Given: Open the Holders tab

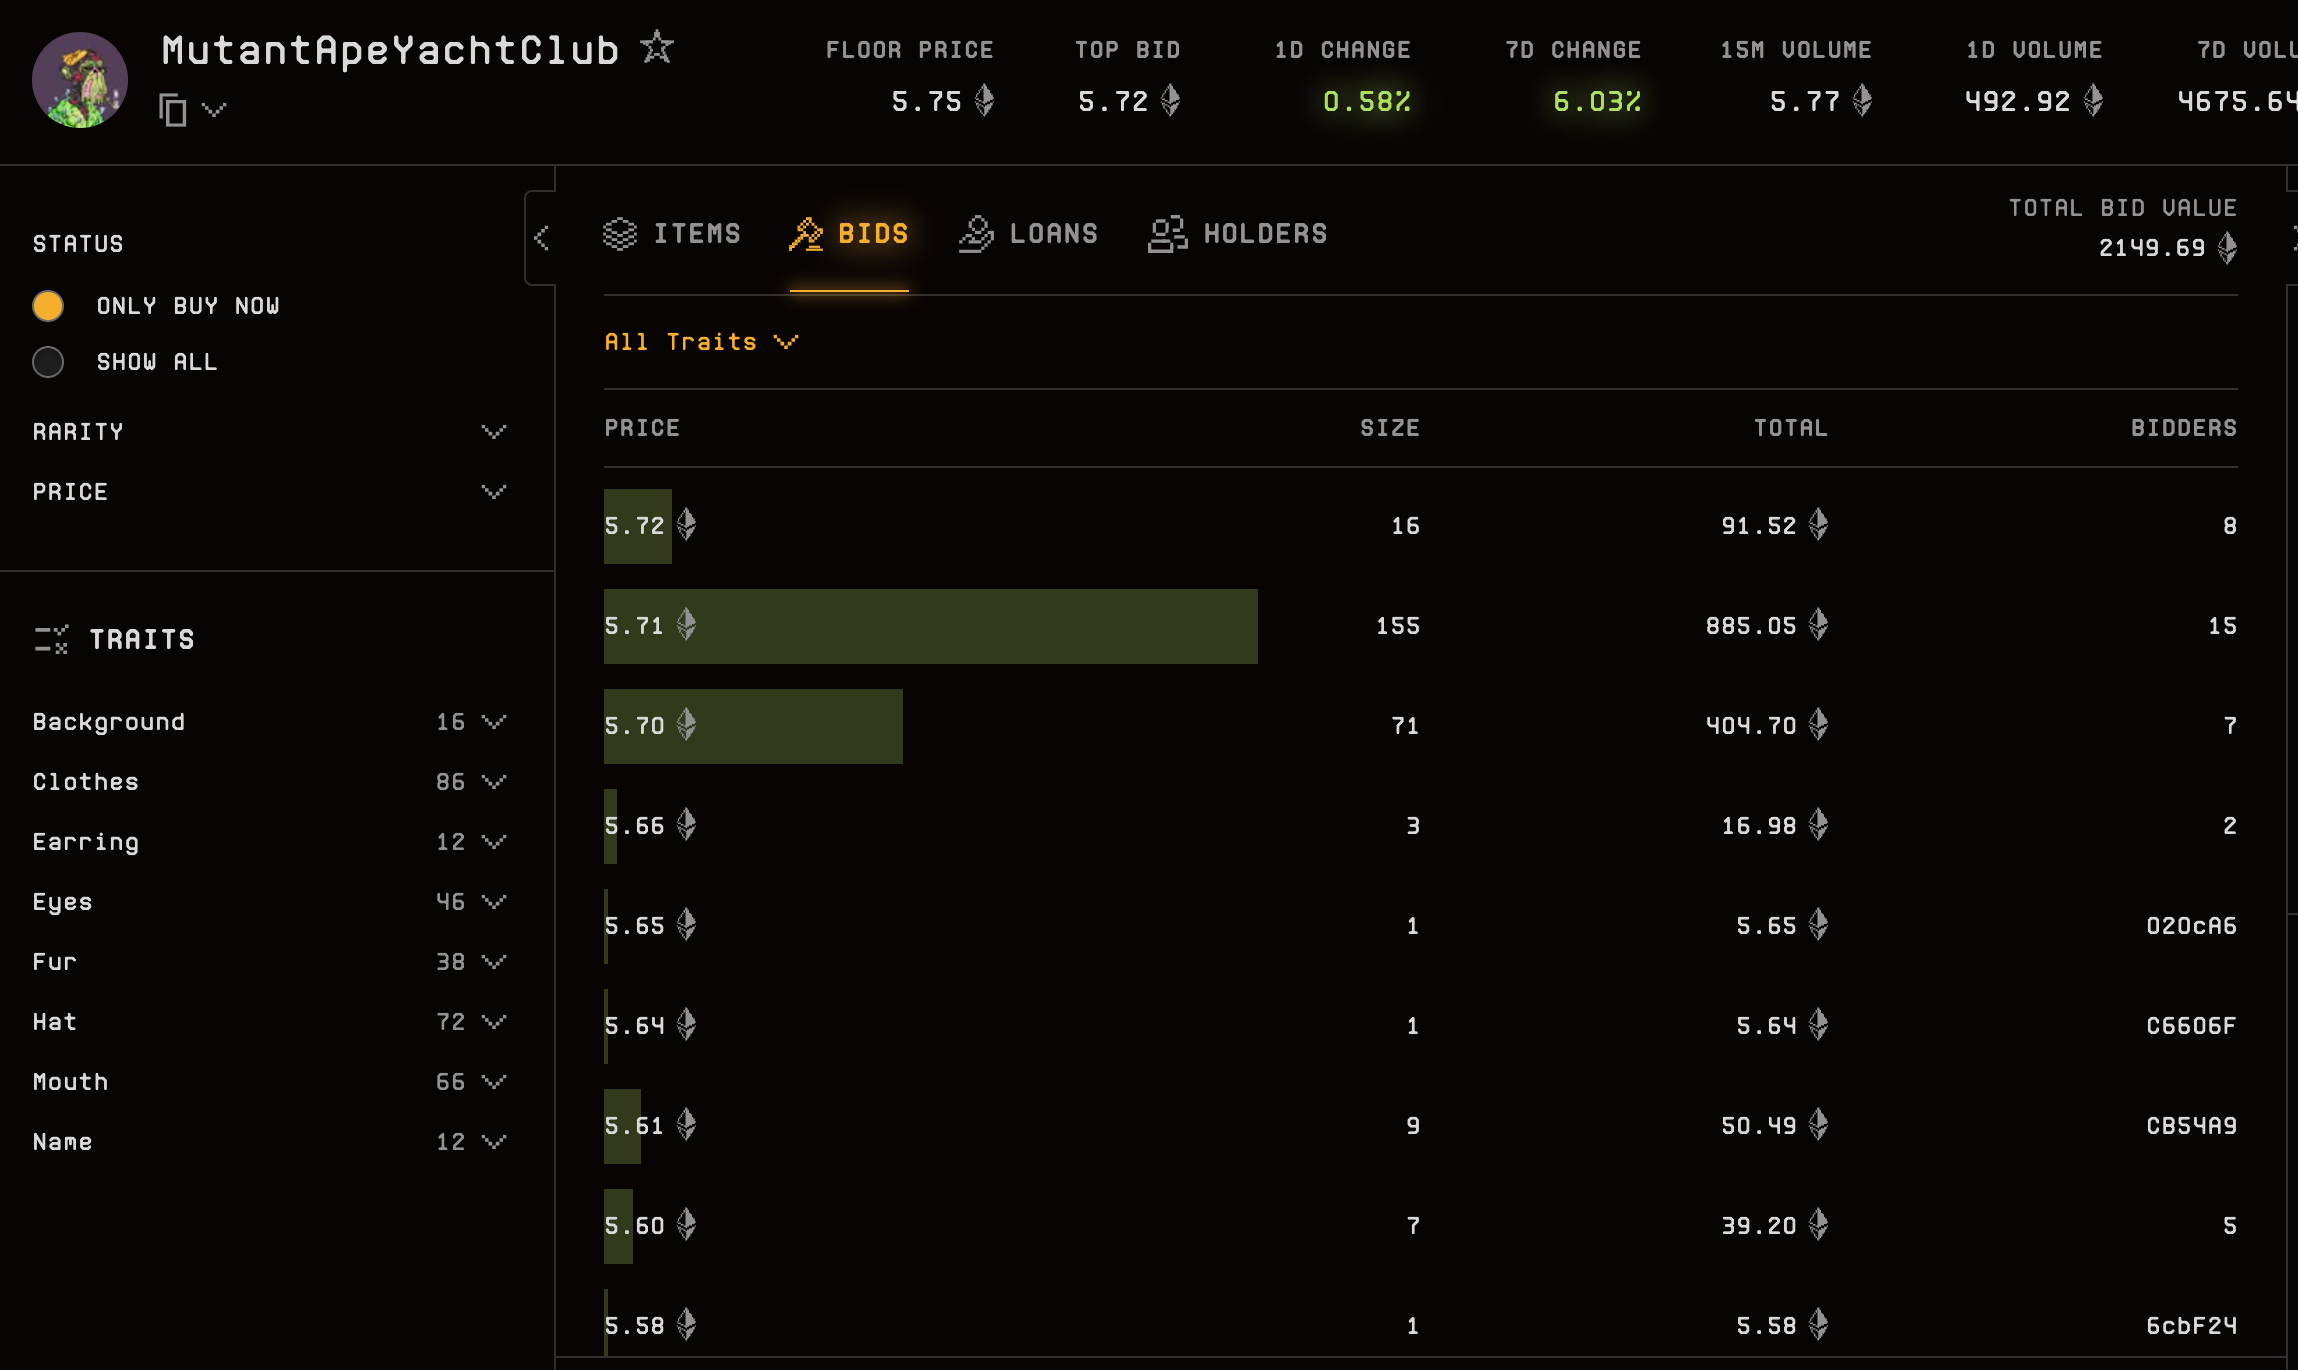Looking at the screenshot, I should (x=1265, y=232).
